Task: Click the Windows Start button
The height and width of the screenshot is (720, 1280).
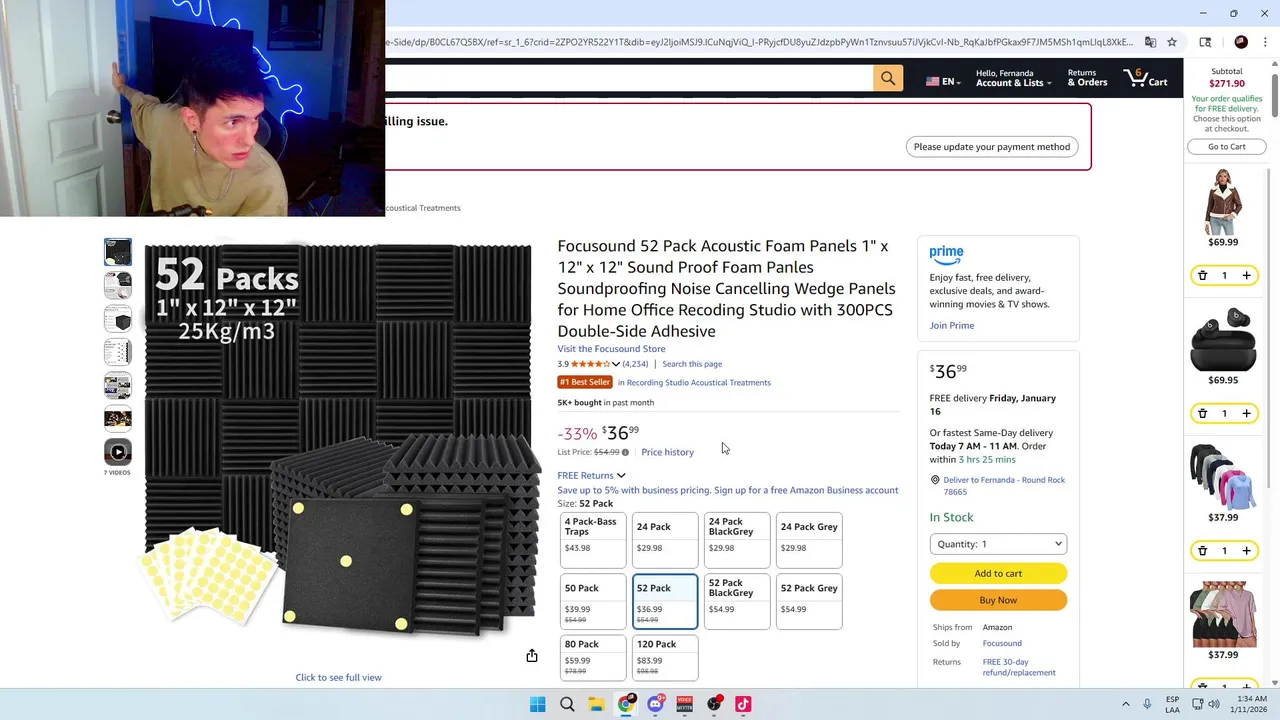Action: pos(537,704)
